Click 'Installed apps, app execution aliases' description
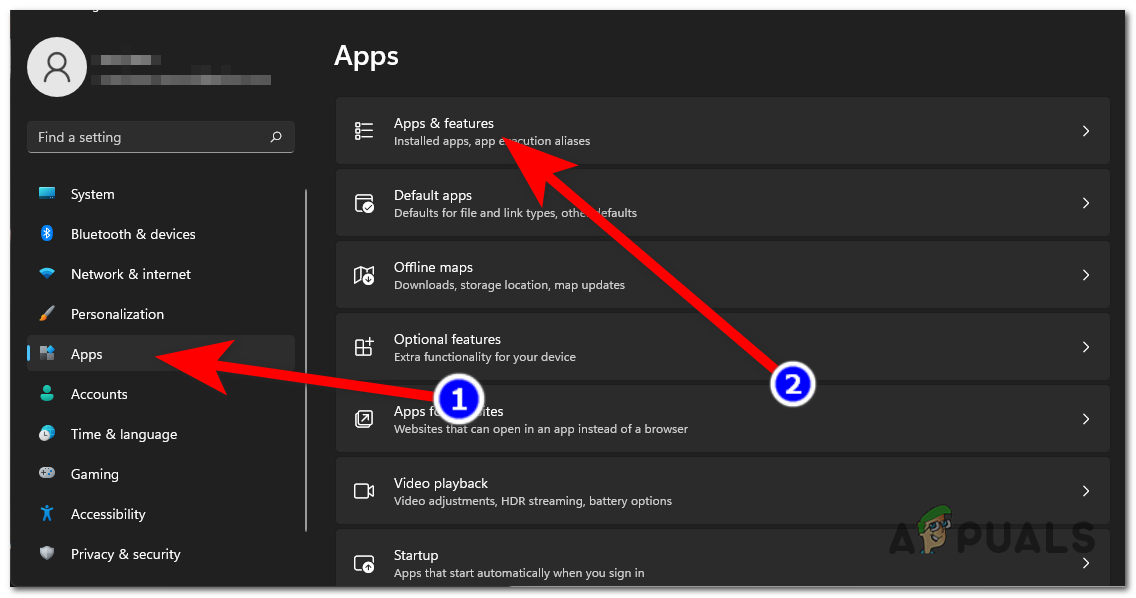 click(492, 141)
